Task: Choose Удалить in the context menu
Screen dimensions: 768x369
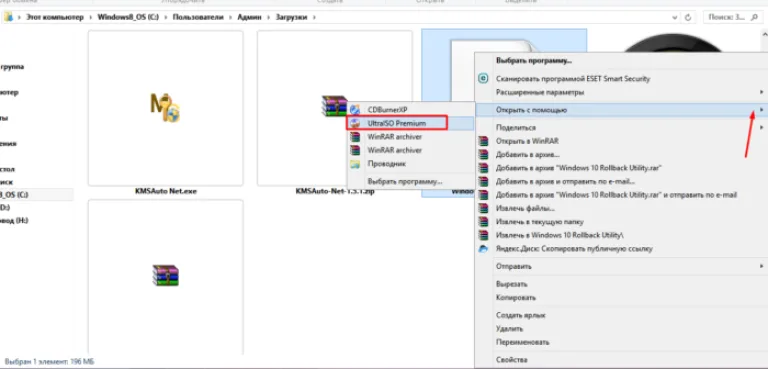Action: point(509,328)
